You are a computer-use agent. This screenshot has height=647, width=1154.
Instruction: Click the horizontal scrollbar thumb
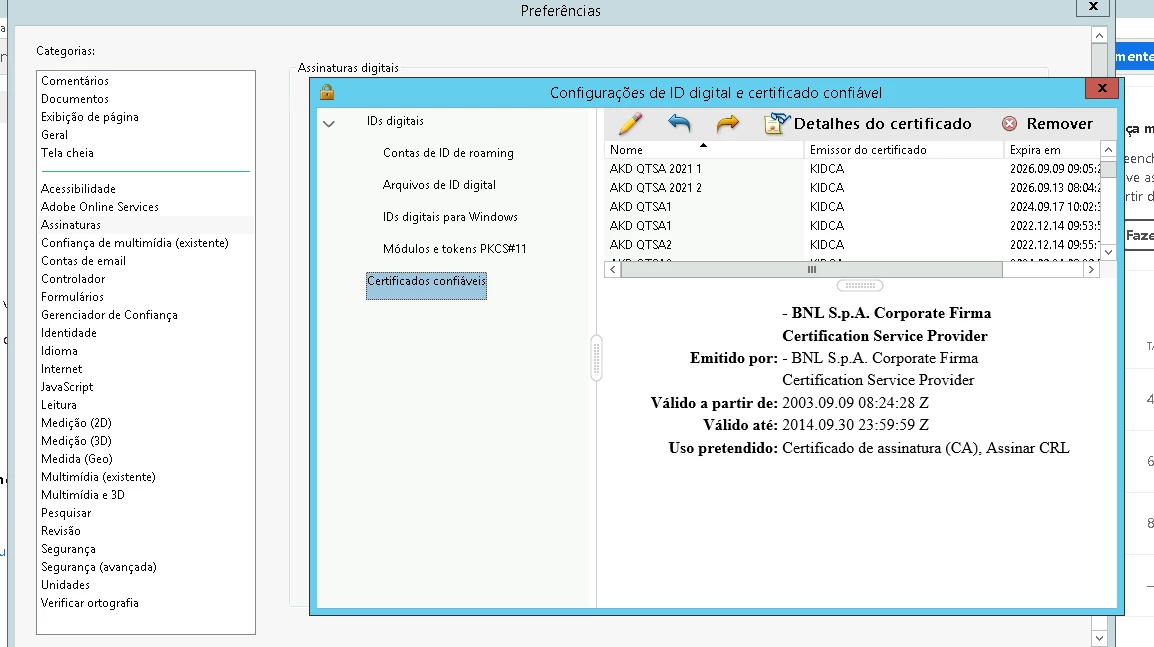(x=812, y=269)
